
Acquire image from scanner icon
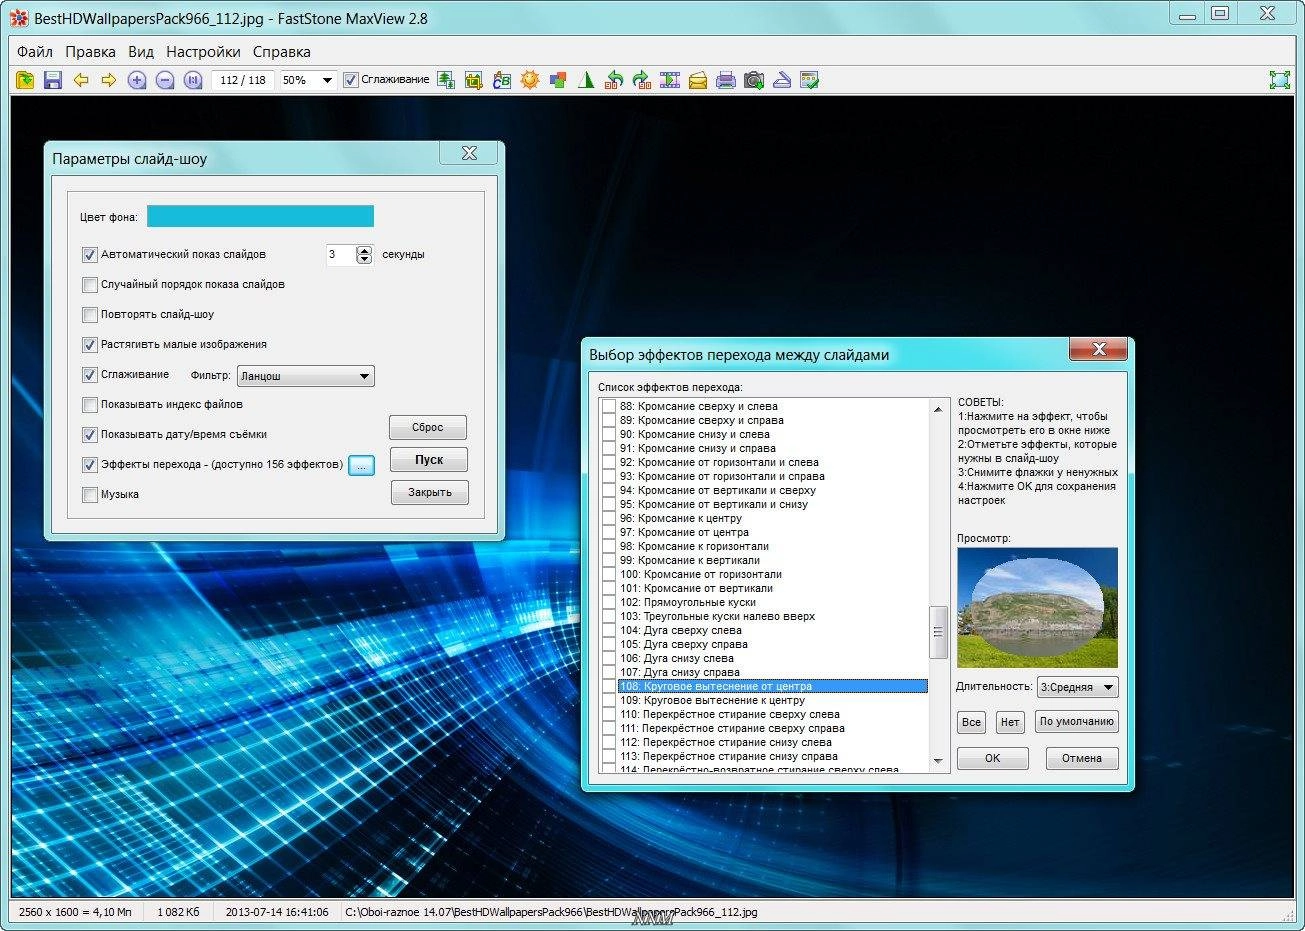pos(782,80)
